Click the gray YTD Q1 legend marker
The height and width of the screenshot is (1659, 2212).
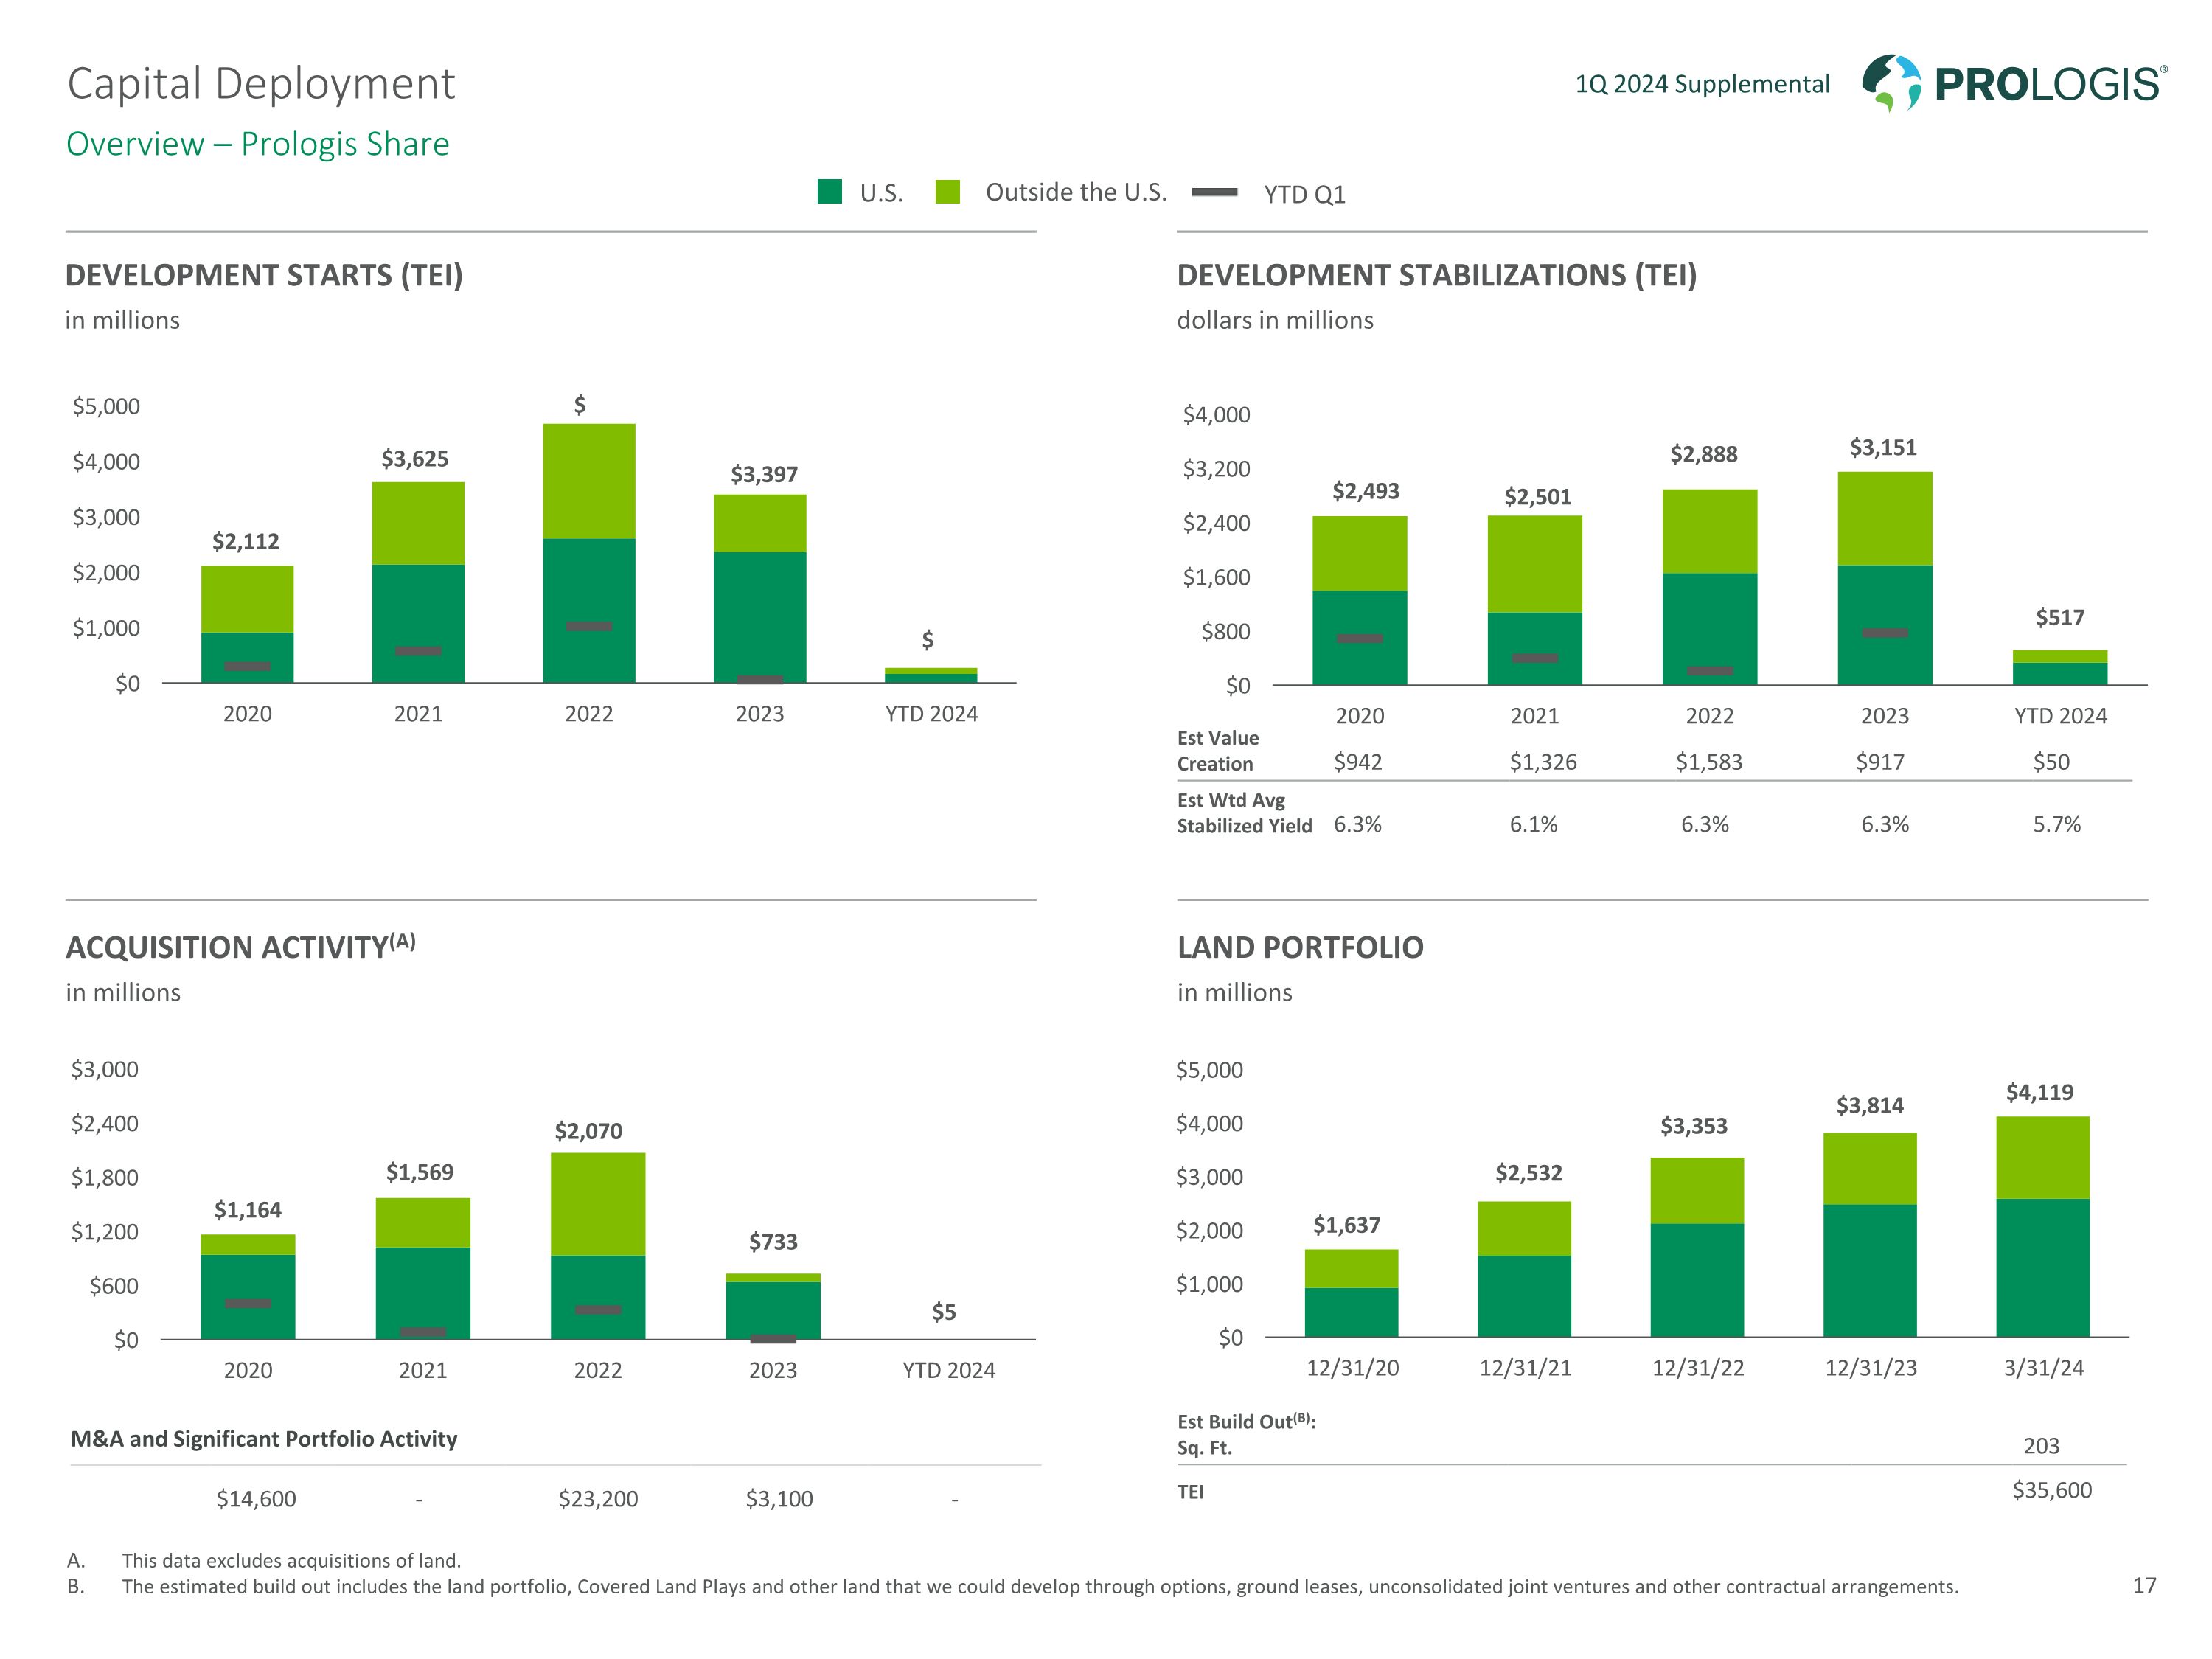coord(1214,192)
